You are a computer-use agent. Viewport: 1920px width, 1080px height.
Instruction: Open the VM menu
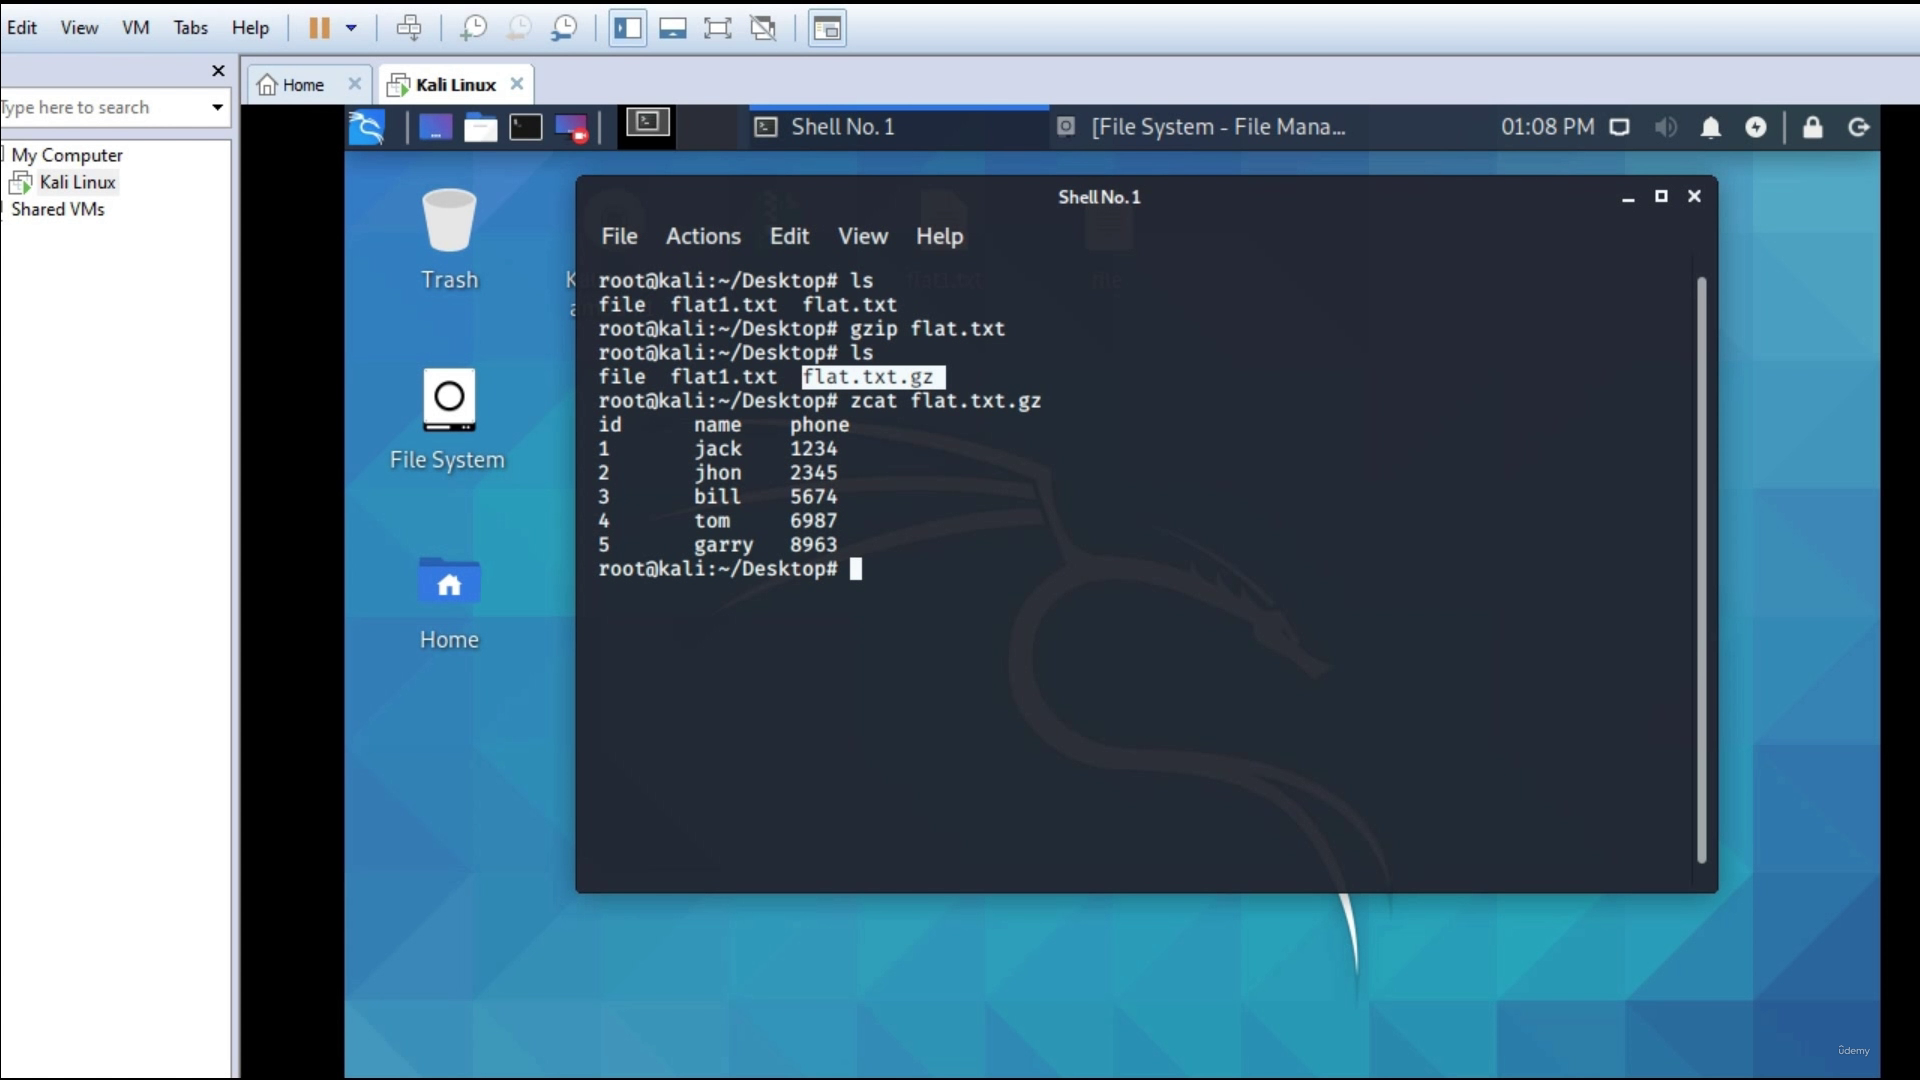[135, 27]
